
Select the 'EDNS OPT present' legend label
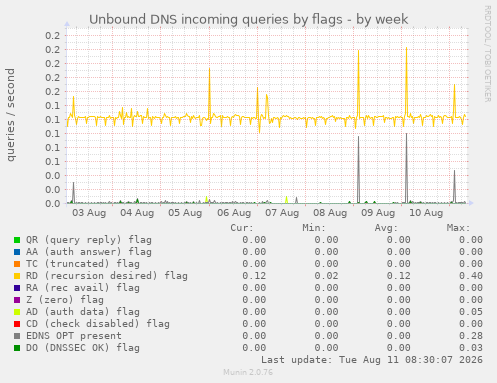point(74,336)
